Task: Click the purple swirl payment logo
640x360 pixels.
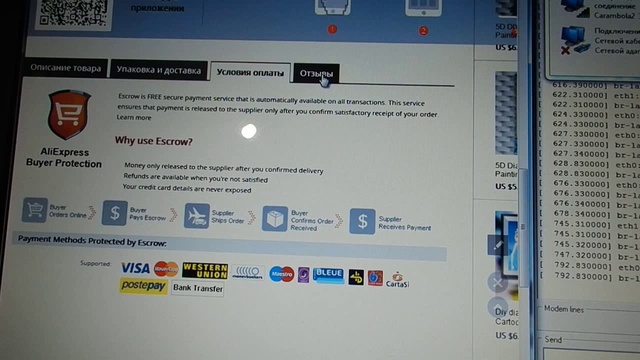Action: pyautogui.click(x=303, y=275)
